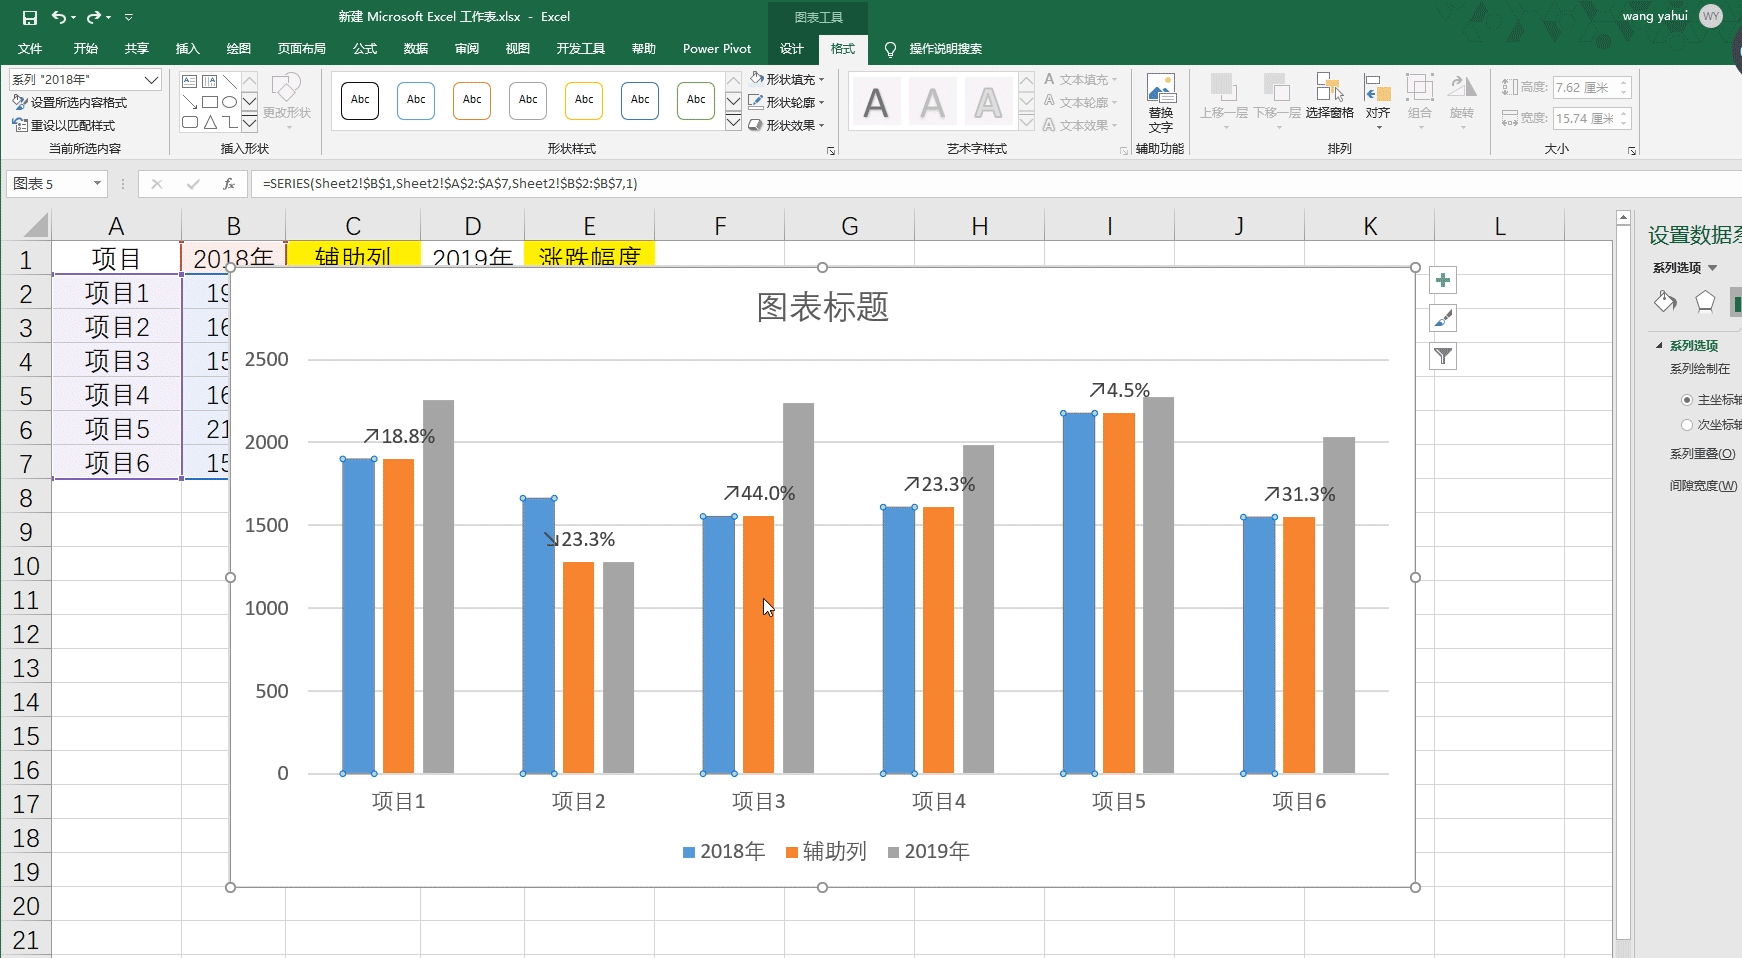Open the 文件 File menu
Screen dimensions: 1742x958
pyautogui.click(x=30, y=48)
